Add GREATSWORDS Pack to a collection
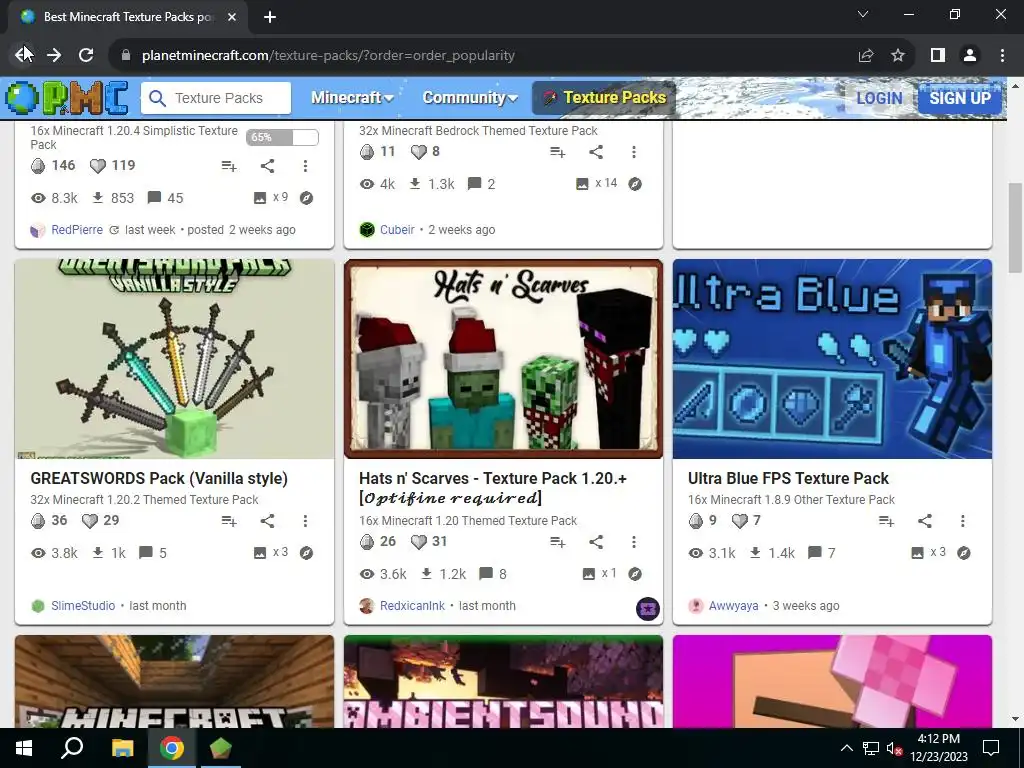The image size is (1024, 768). 229,521
